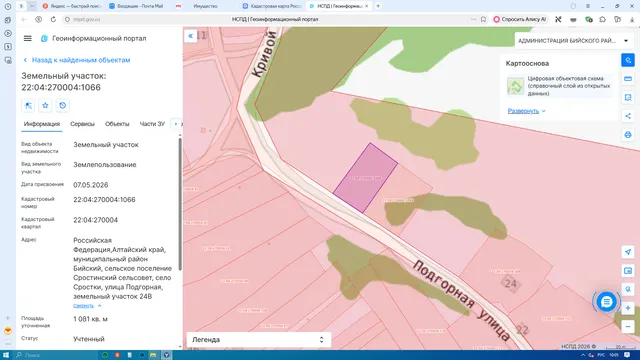Open browser downloads icon
This screenshot has height=360, width=640.
[x=632, y=19]
